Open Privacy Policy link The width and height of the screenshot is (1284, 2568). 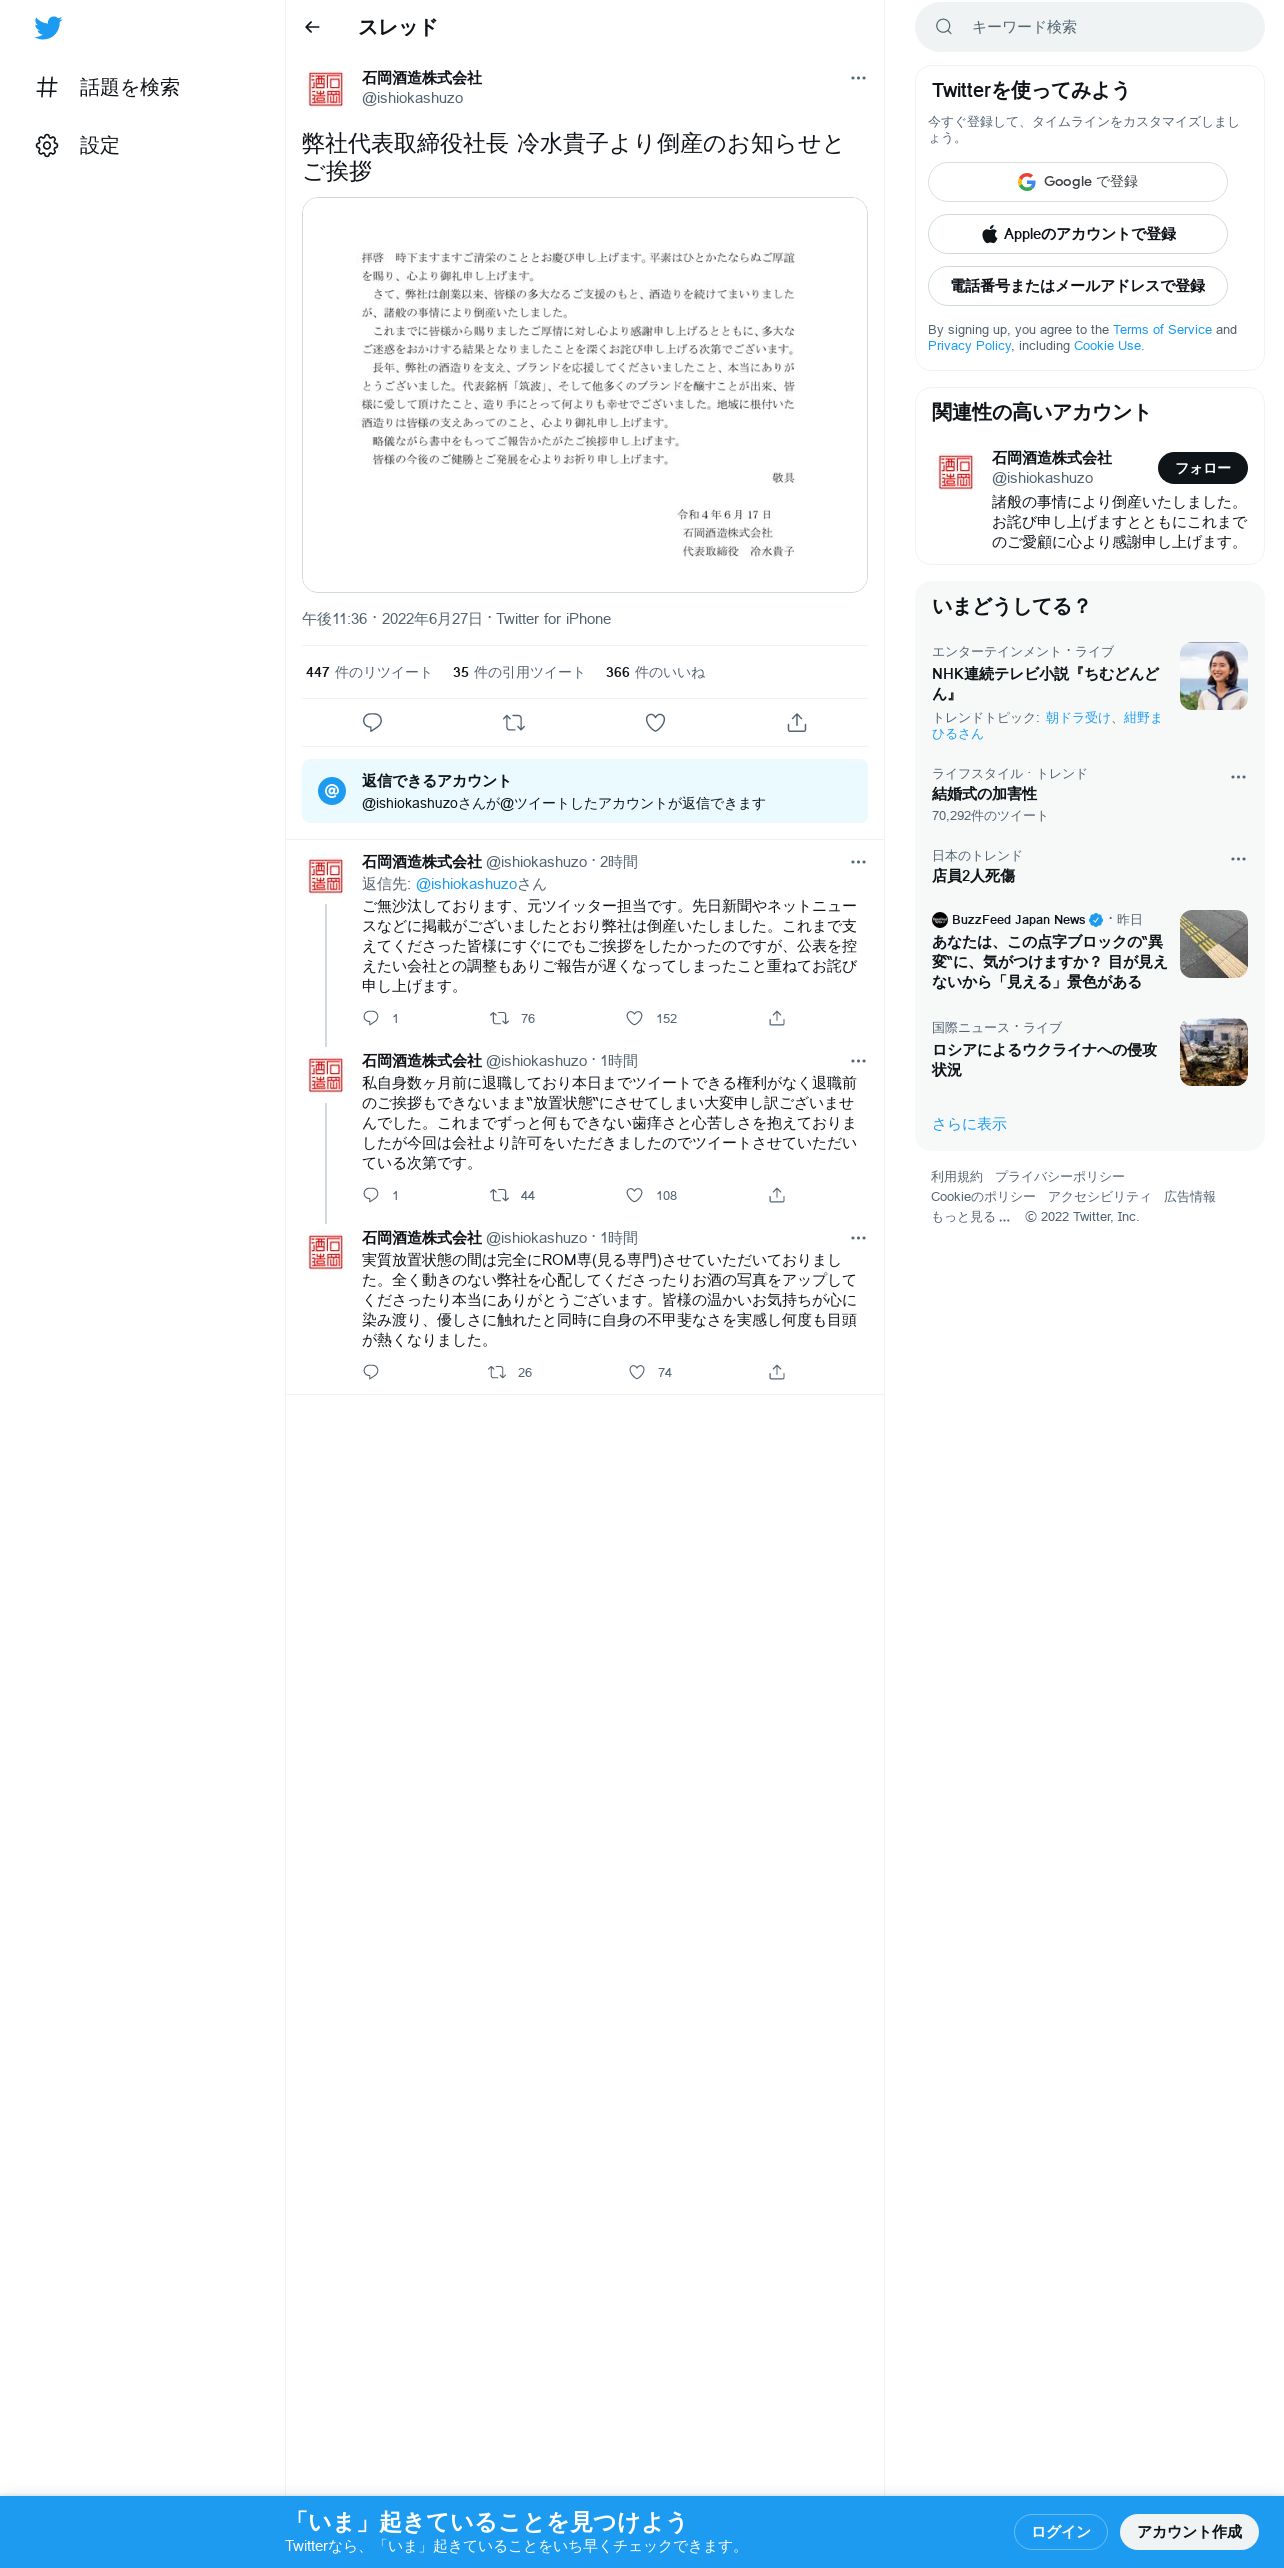click(x=969, y=346)
